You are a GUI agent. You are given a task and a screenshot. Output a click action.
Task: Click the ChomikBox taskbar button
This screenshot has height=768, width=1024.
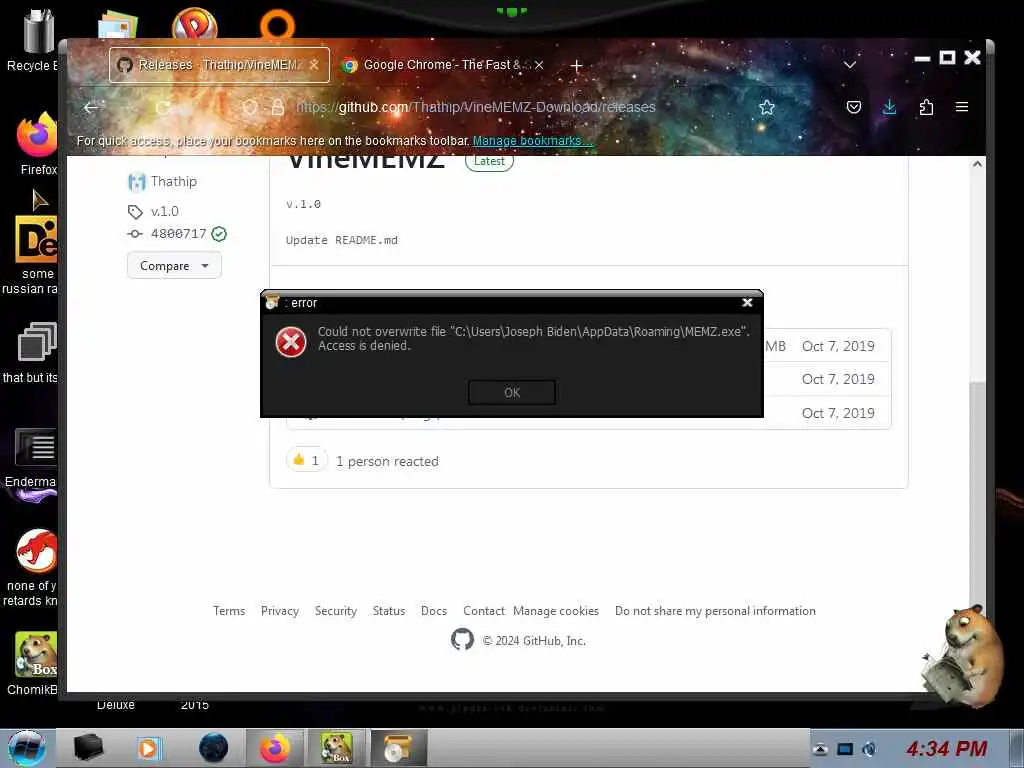pyautogui.click(x=336, y=748)
